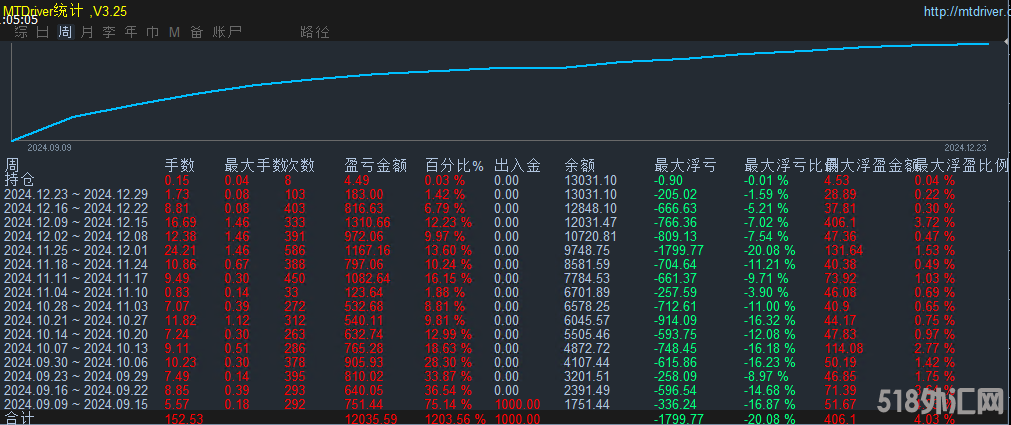Click the 出入金 column header
The width and height of the screenshot is (1011, 425).
click(517, 166)
